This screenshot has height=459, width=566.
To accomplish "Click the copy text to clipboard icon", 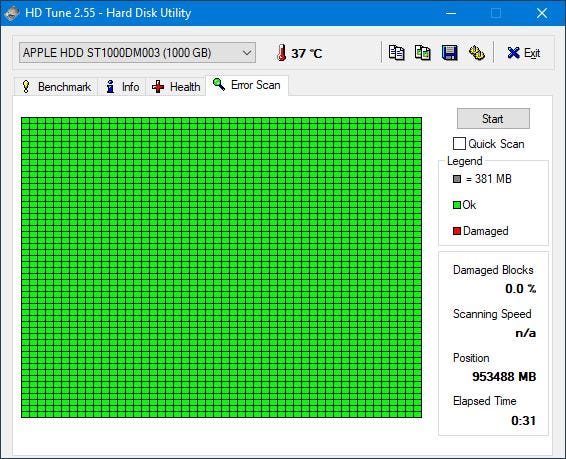I will click(x=396, y=53).
